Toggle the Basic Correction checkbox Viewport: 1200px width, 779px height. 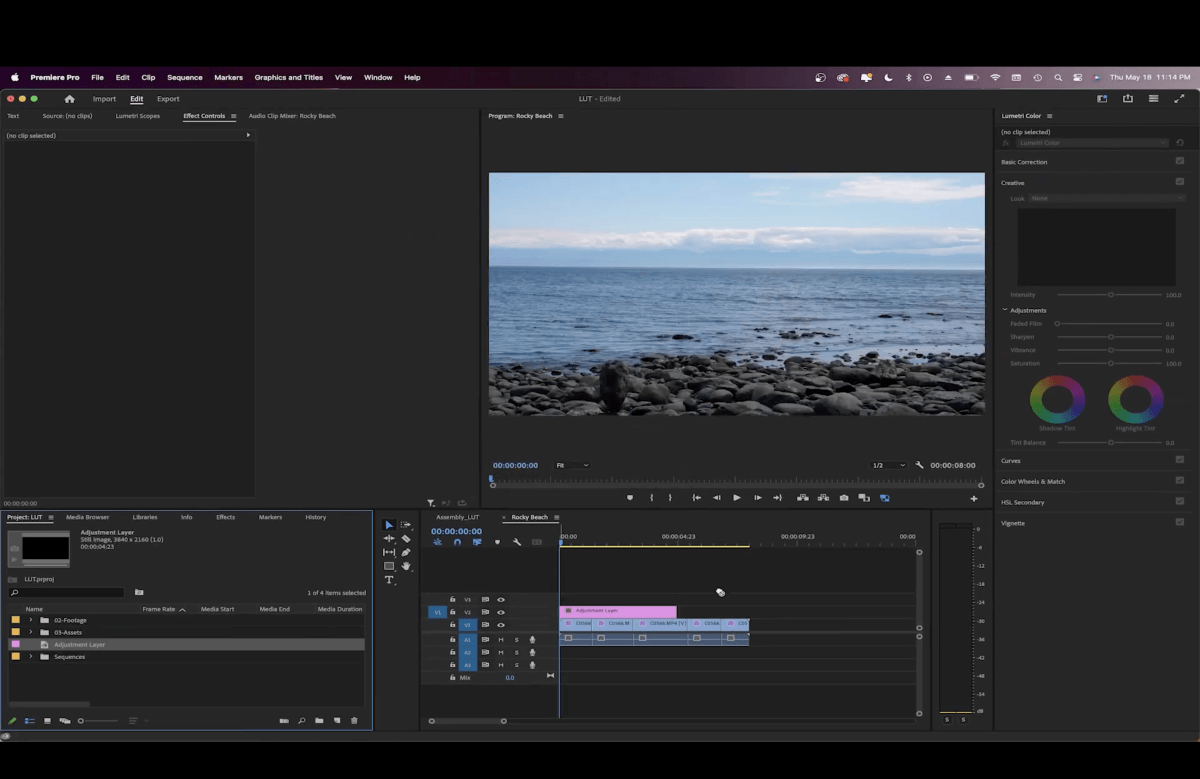(x=1180, y=161)
